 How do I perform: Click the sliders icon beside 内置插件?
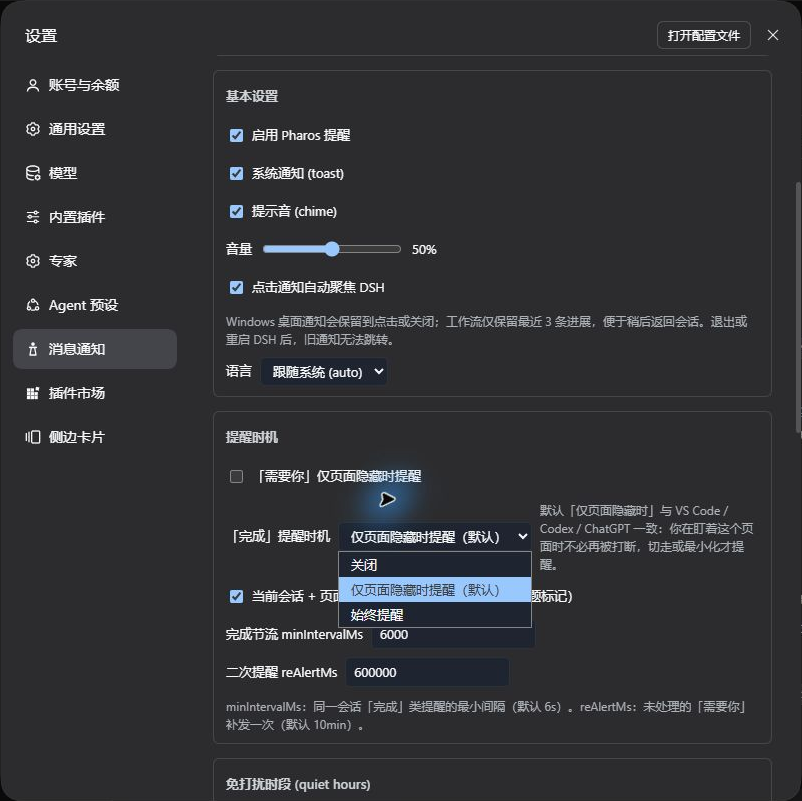pyautogui.click(x=33, y=217)
